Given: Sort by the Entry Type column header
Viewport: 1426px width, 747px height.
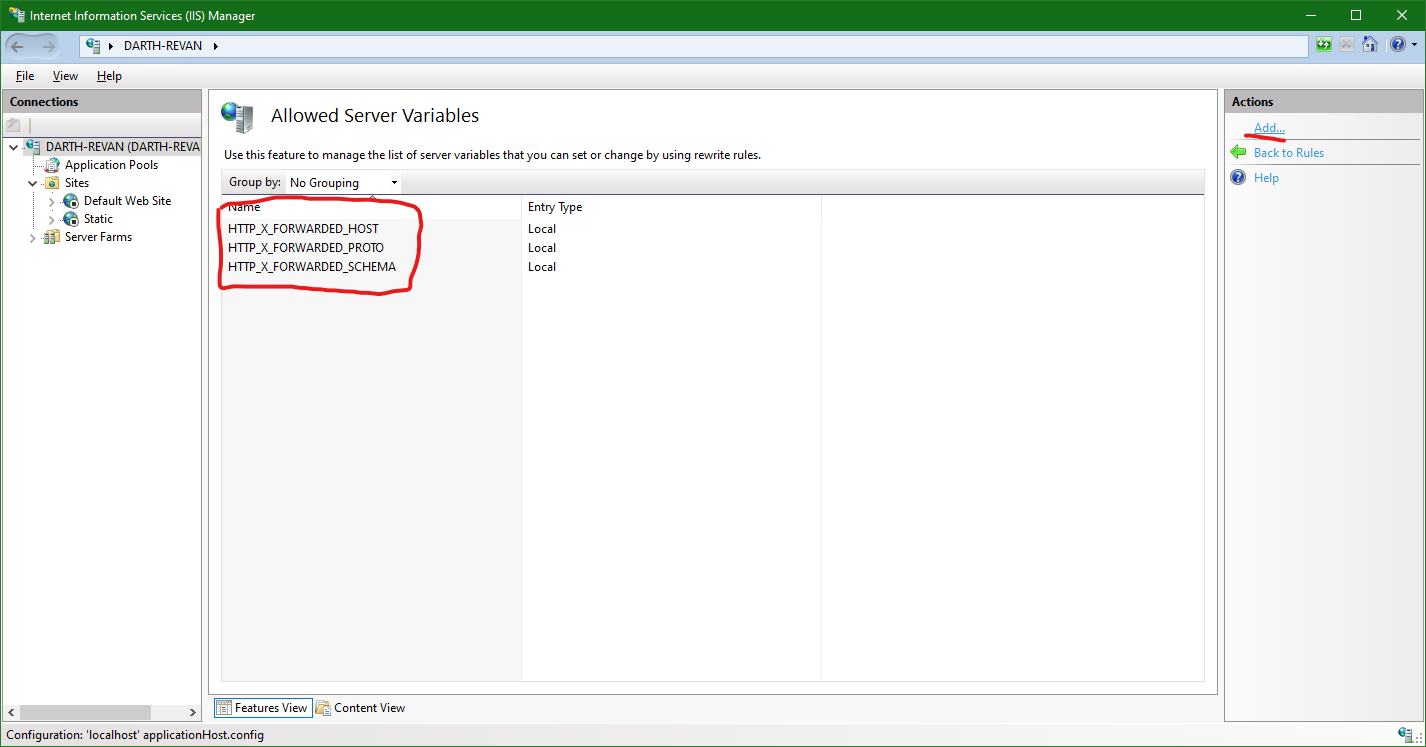Looking at the screenshot, I should point(554,206).
